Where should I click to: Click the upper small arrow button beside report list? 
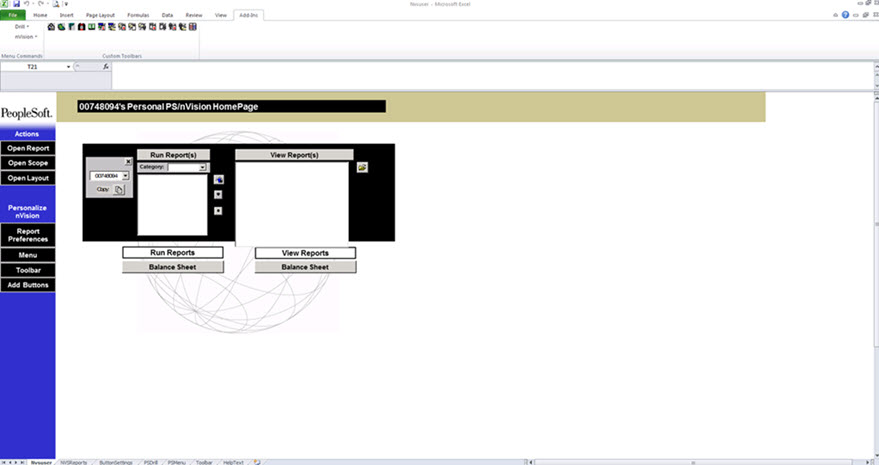(218, 195)
